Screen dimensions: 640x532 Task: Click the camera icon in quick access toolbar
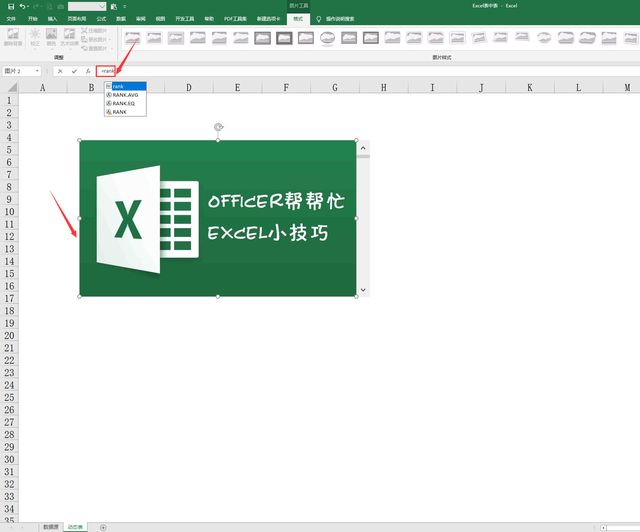[60, 7]
